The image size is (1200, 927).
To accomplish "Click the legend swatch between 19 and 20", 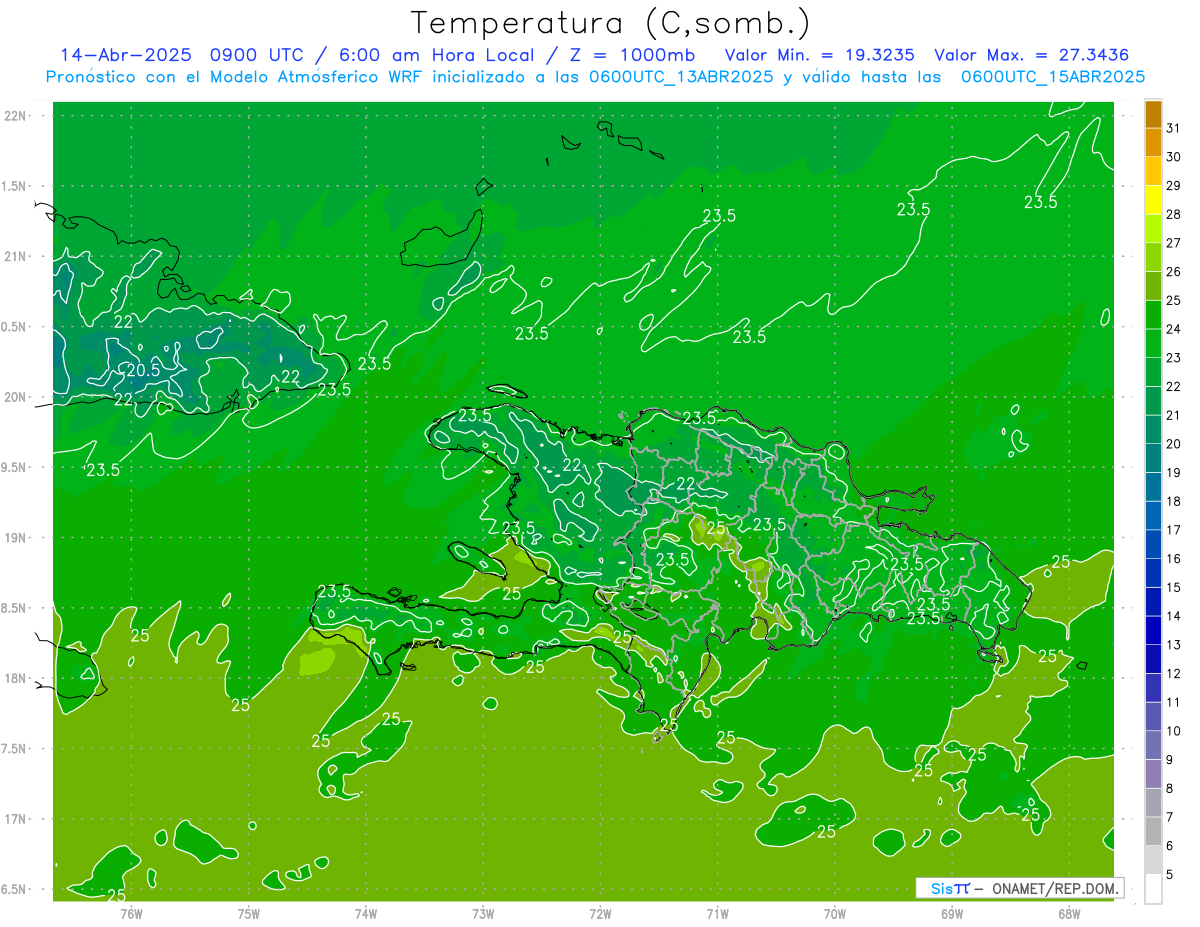I will coord(1154,459).
